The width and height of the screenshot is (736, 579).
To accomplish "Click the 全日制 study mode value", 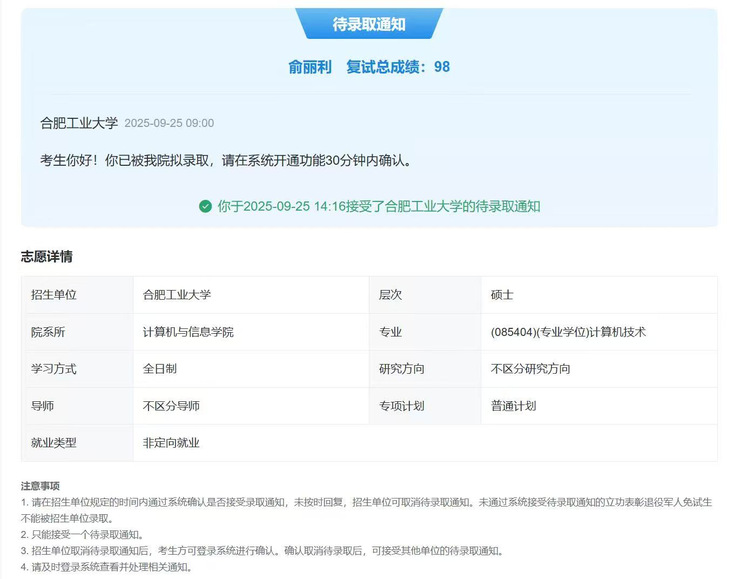I will click(x=160, y=369).
